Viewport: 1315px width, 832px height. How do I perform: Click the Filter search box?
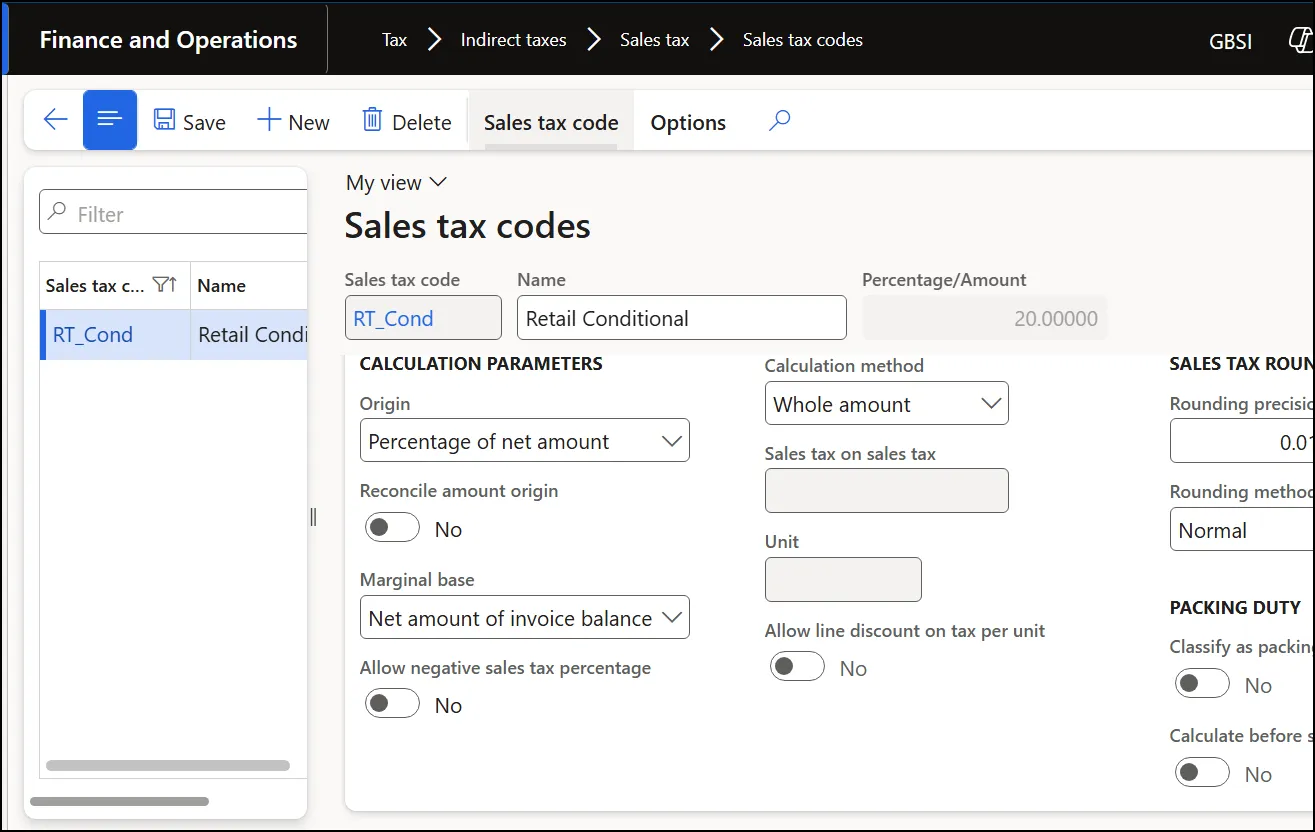pyautogui.click(x=174, y=213)
